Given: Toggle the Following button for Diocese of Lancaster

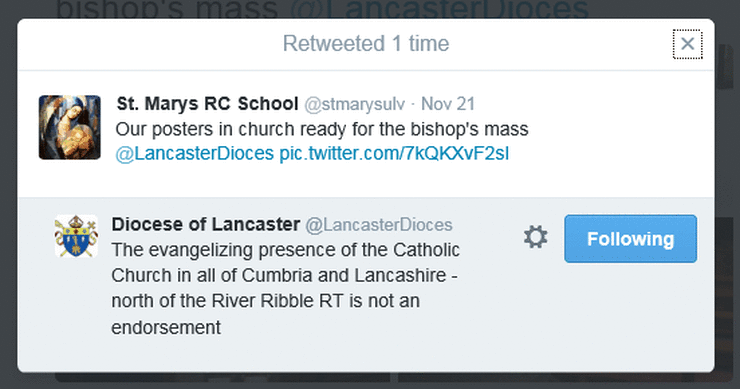Looking at the screenshot, I should [630, 239].
